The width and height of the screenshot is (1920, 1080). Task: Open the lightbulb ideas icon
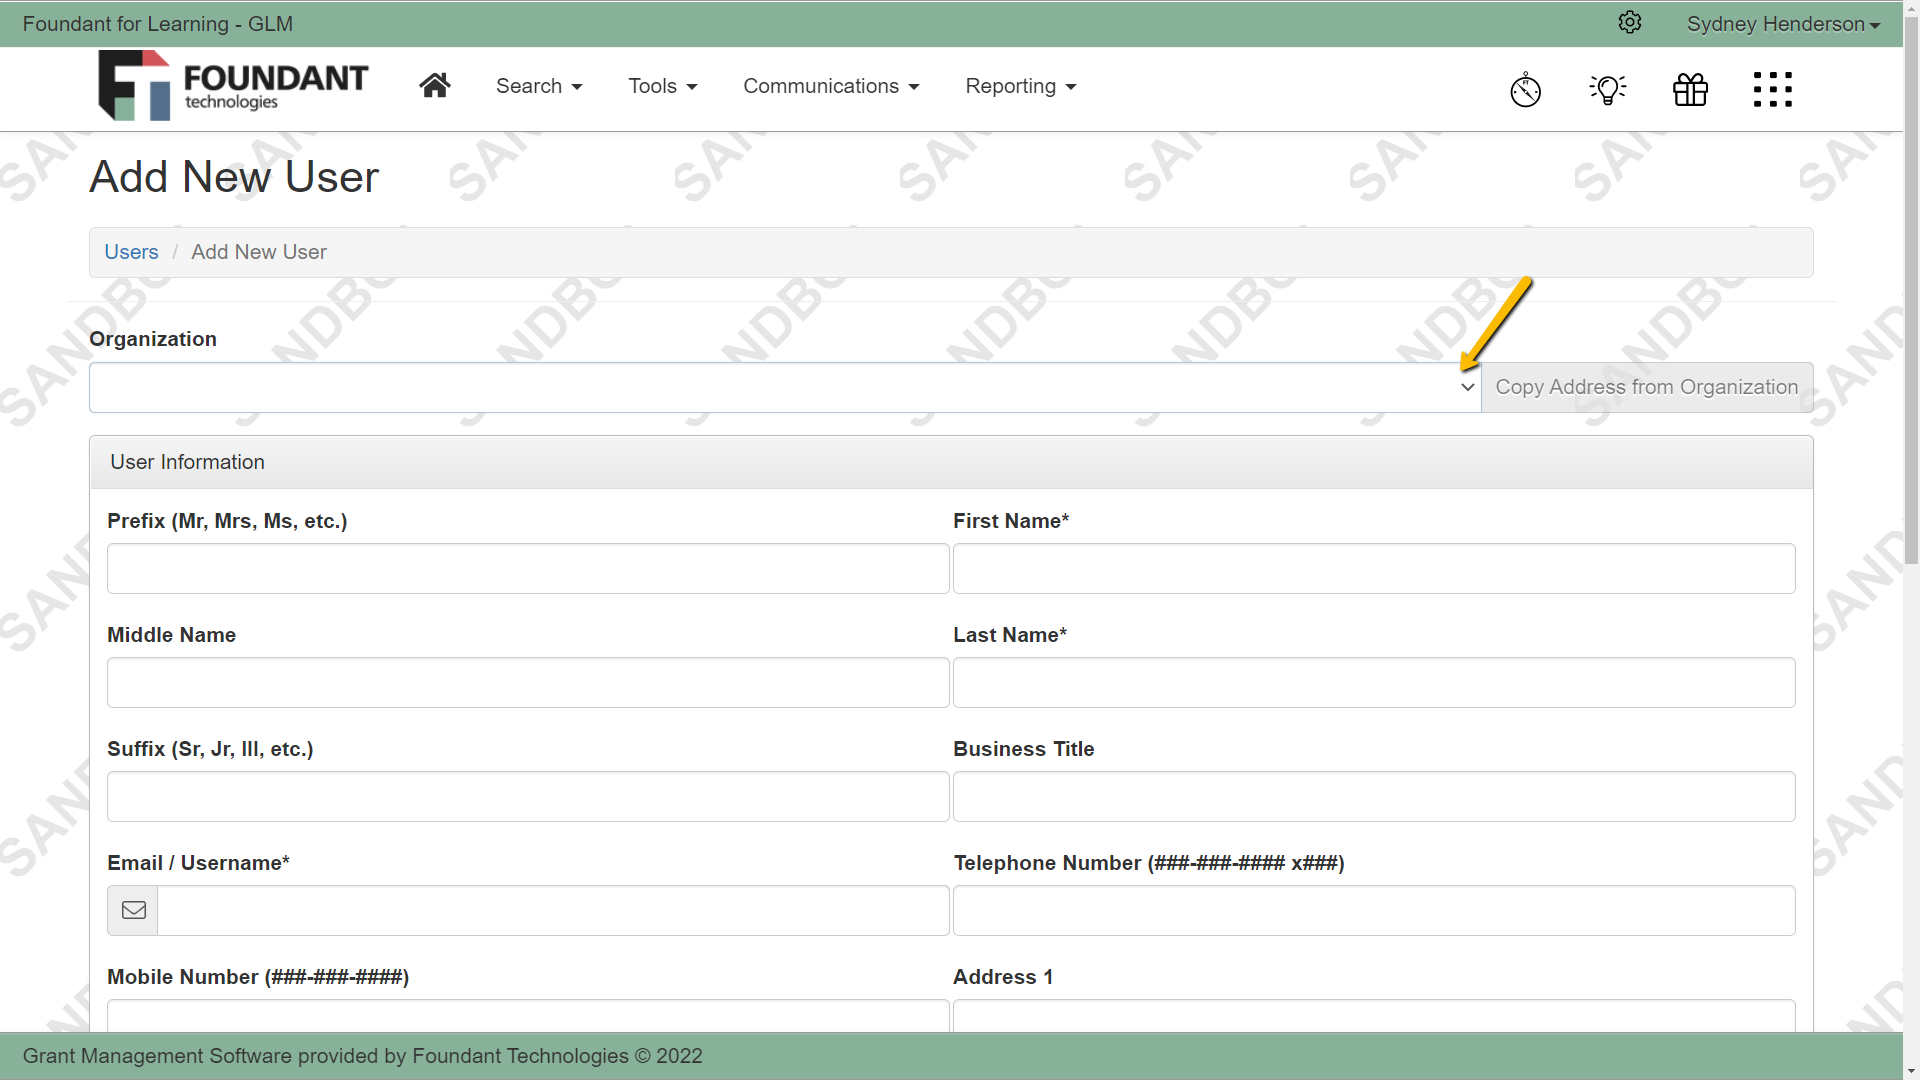(x=1608, y=89)
